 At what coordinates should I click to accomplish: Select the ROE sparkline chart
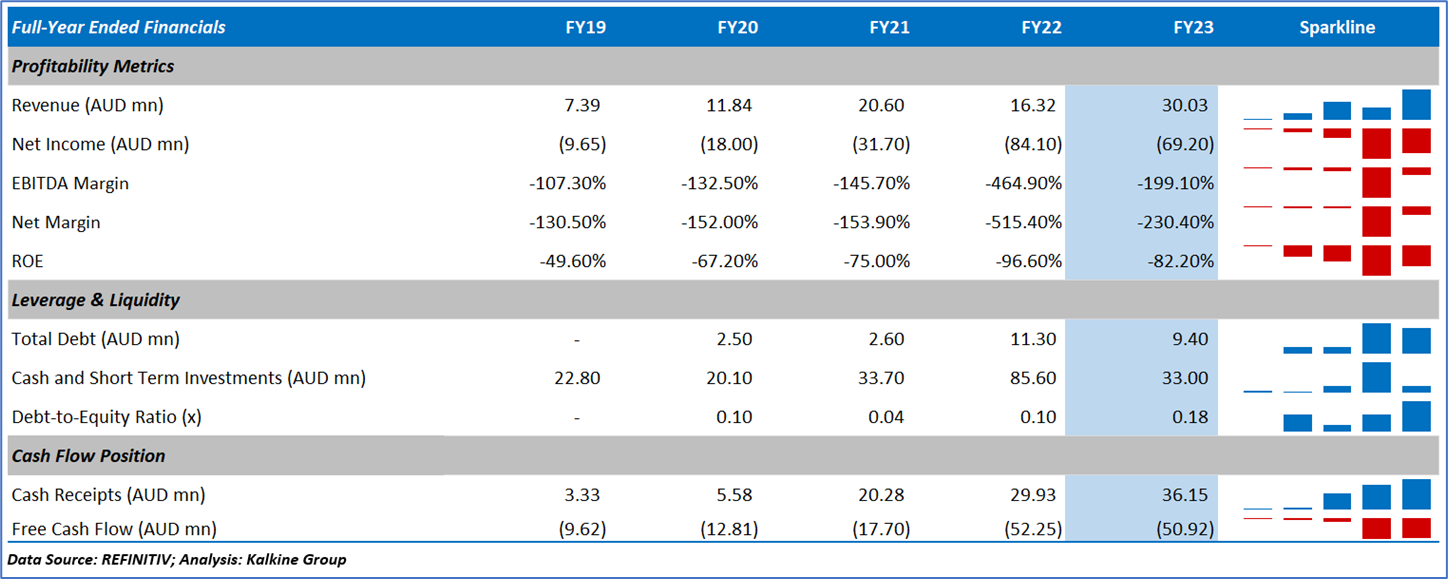click(x=1337, y=260)
